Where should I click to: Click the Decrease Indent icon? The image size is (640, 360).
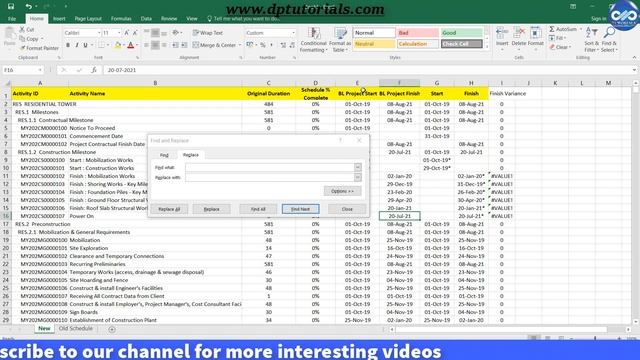tap(175, 45)
